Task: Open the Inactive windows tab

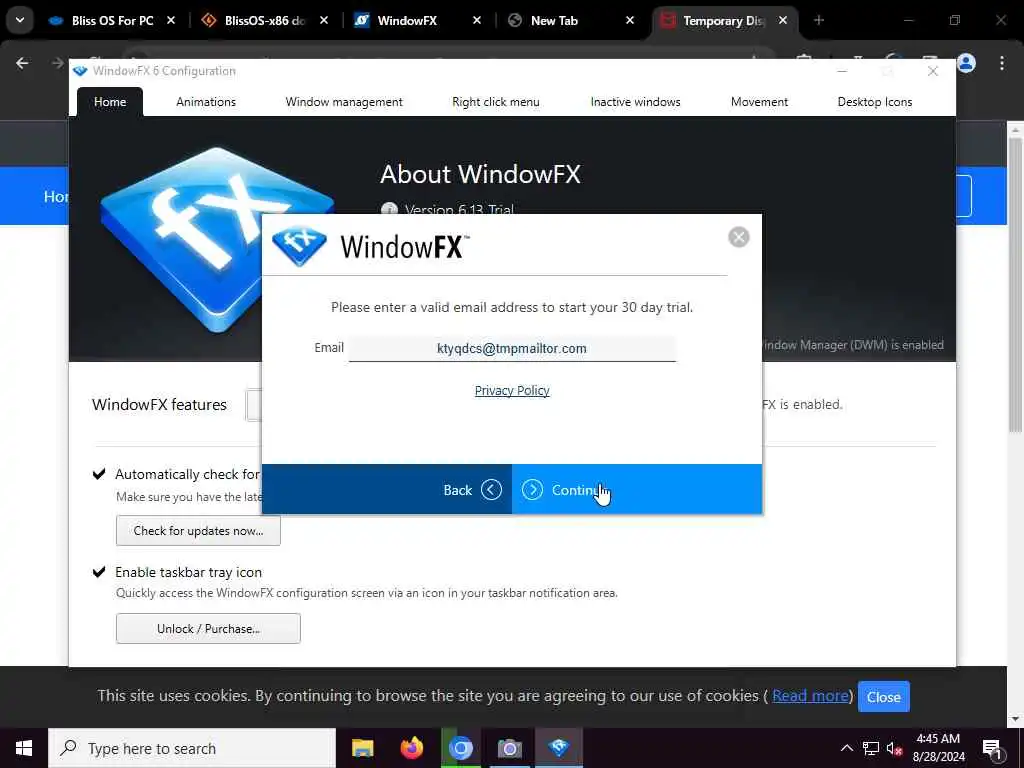Action: click(635, 102)
